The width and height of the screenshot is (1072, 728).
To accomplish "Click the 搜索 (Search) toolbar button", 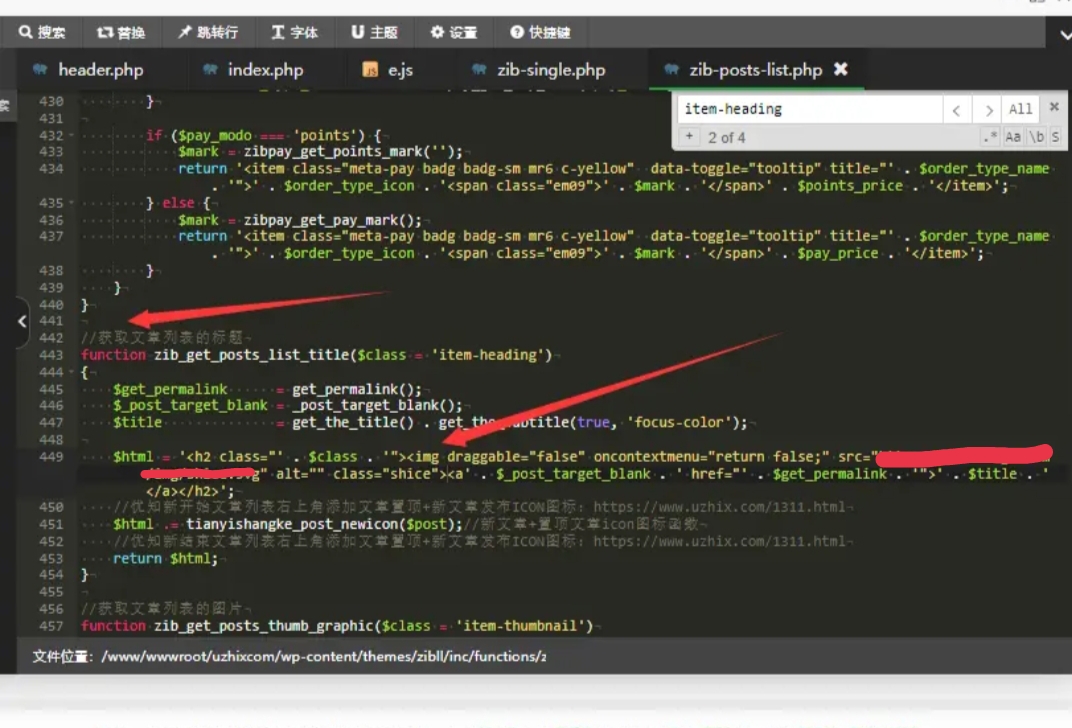I will pos(42,32).
